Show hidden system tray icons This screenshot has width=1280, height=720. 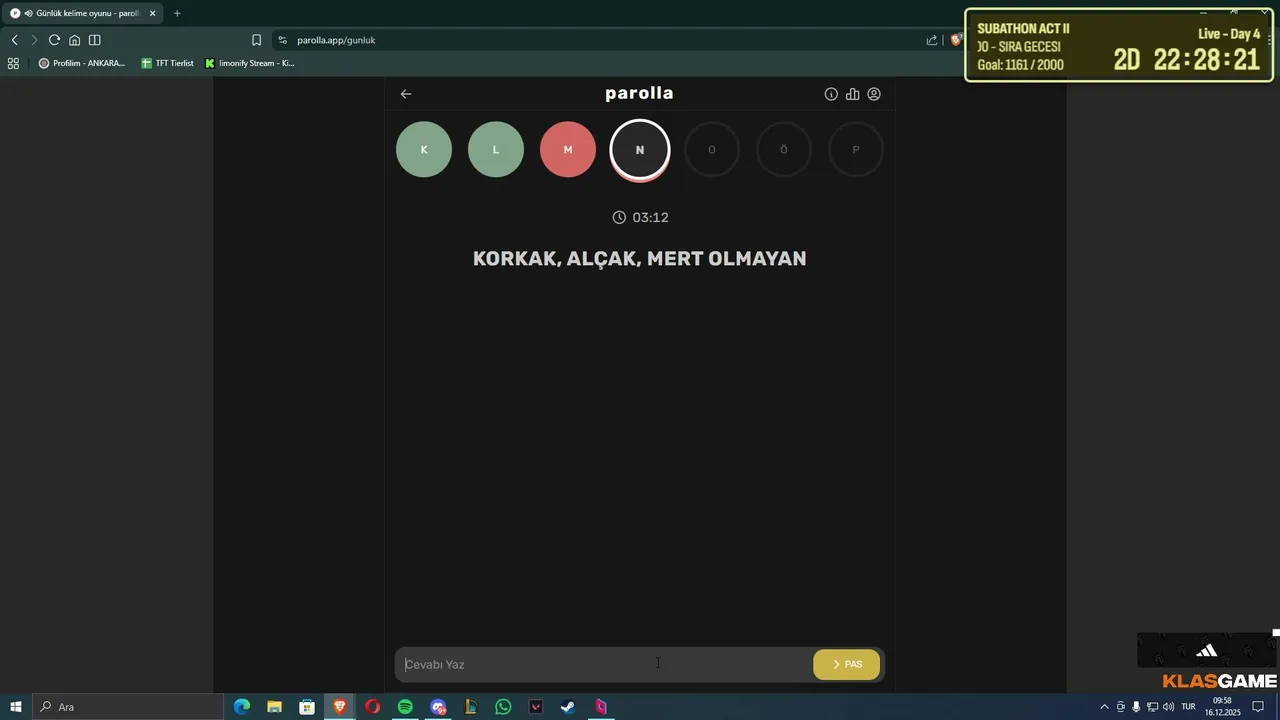tap(1104, 707)
